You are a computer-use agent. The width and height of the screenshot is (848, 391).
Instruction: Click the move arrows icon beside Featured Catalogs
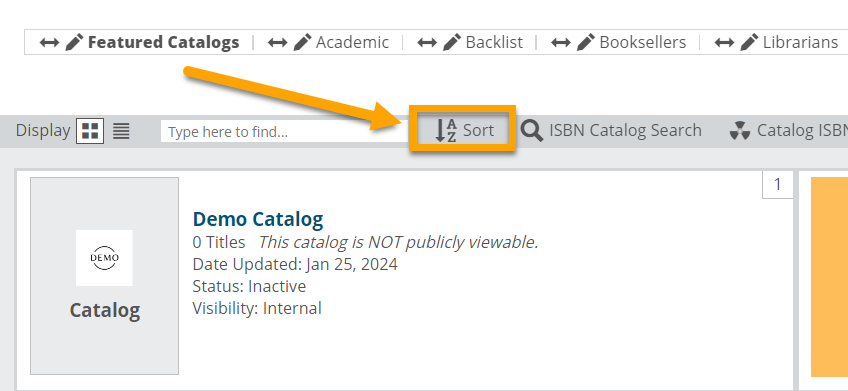pos(49,42)
